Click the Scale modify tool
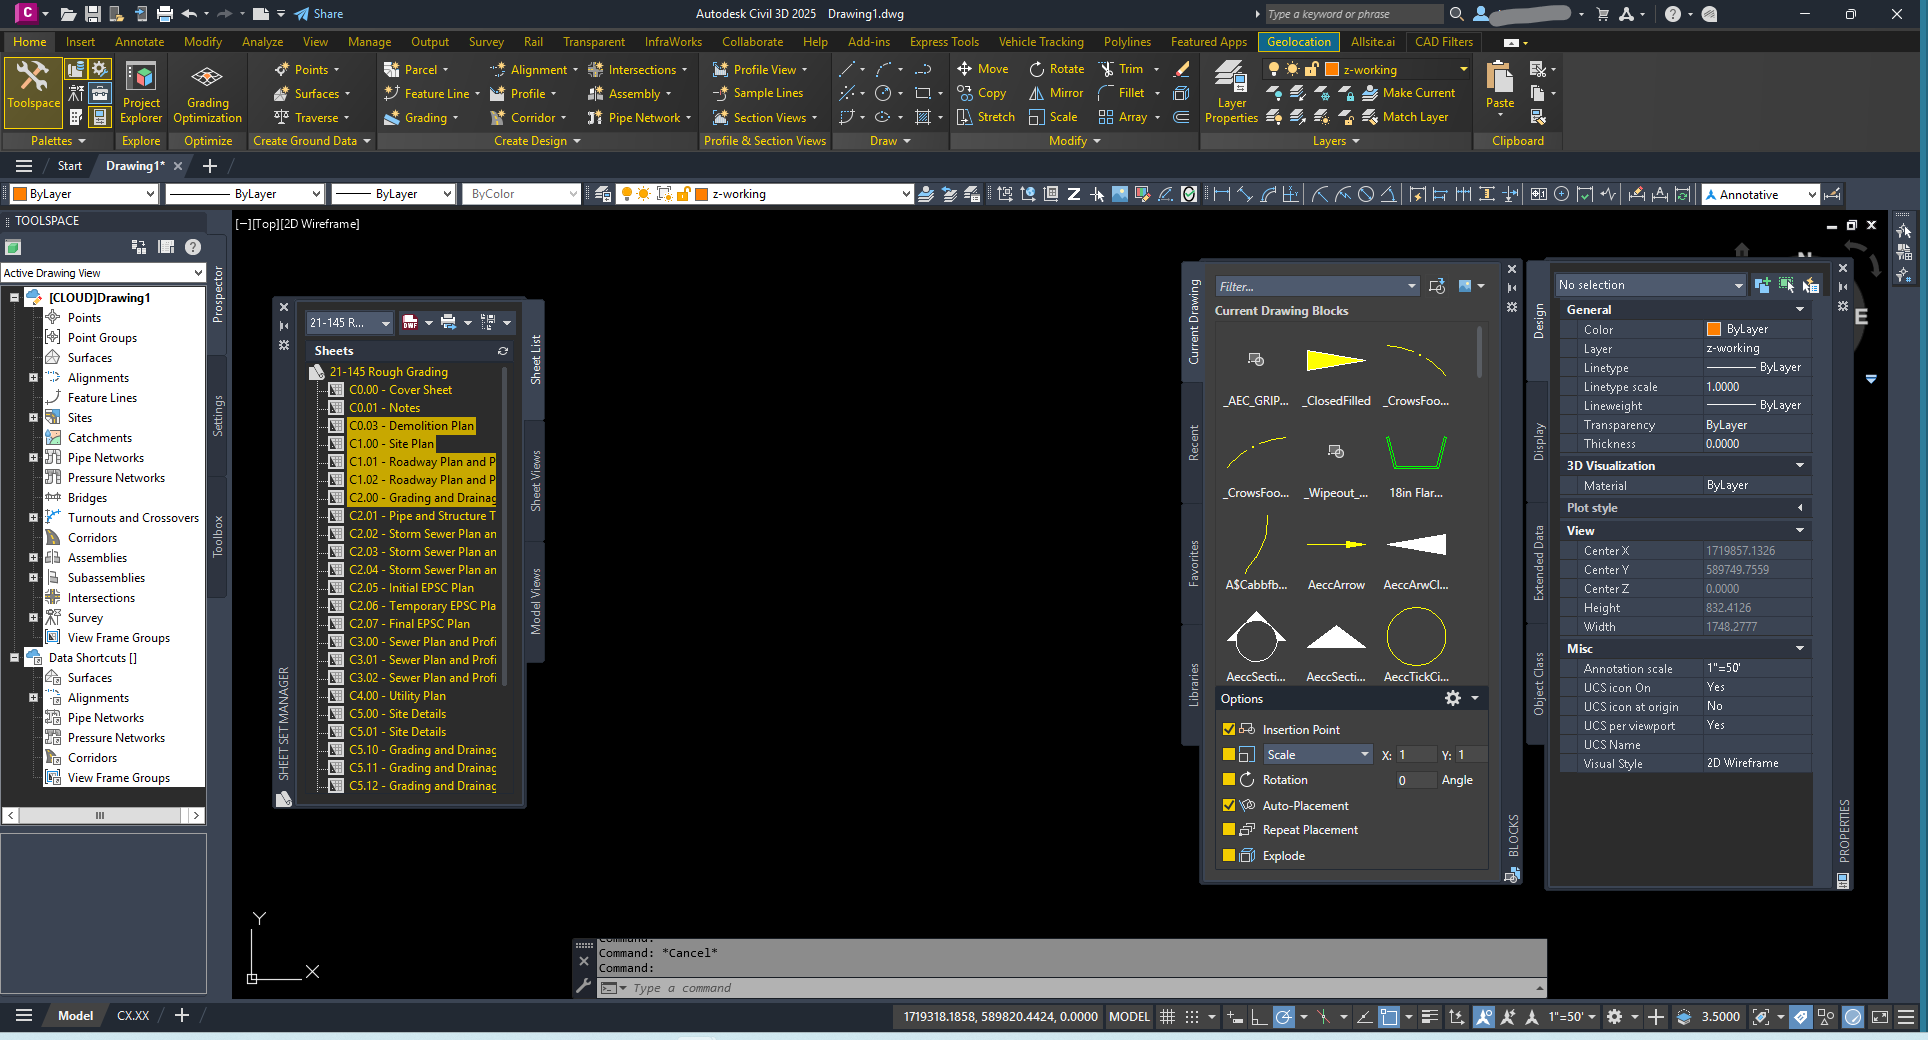1928x1040 pixels. 1053,117
